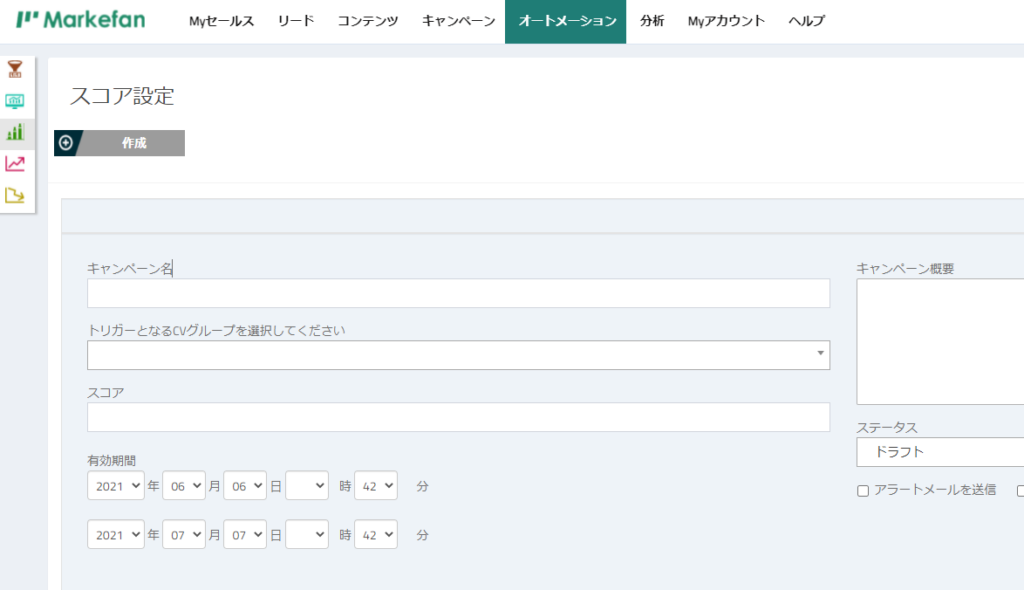The image size is (1024, 590).
Task: Open the 分析 menu
Action: 652,21
